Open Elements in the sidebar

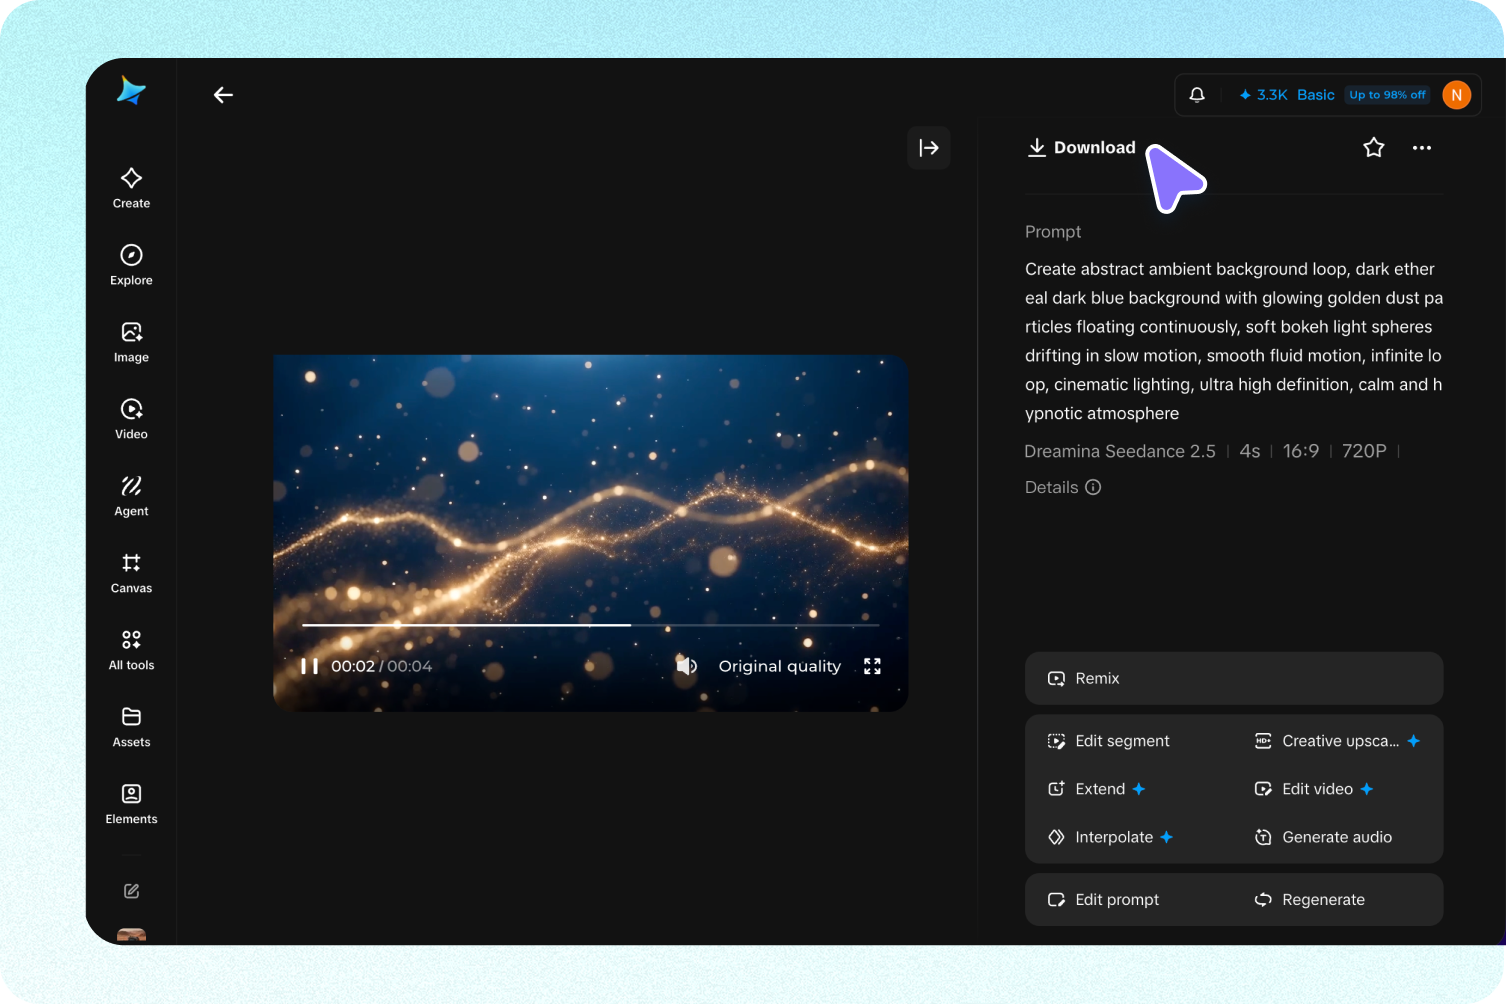(131, 804)
